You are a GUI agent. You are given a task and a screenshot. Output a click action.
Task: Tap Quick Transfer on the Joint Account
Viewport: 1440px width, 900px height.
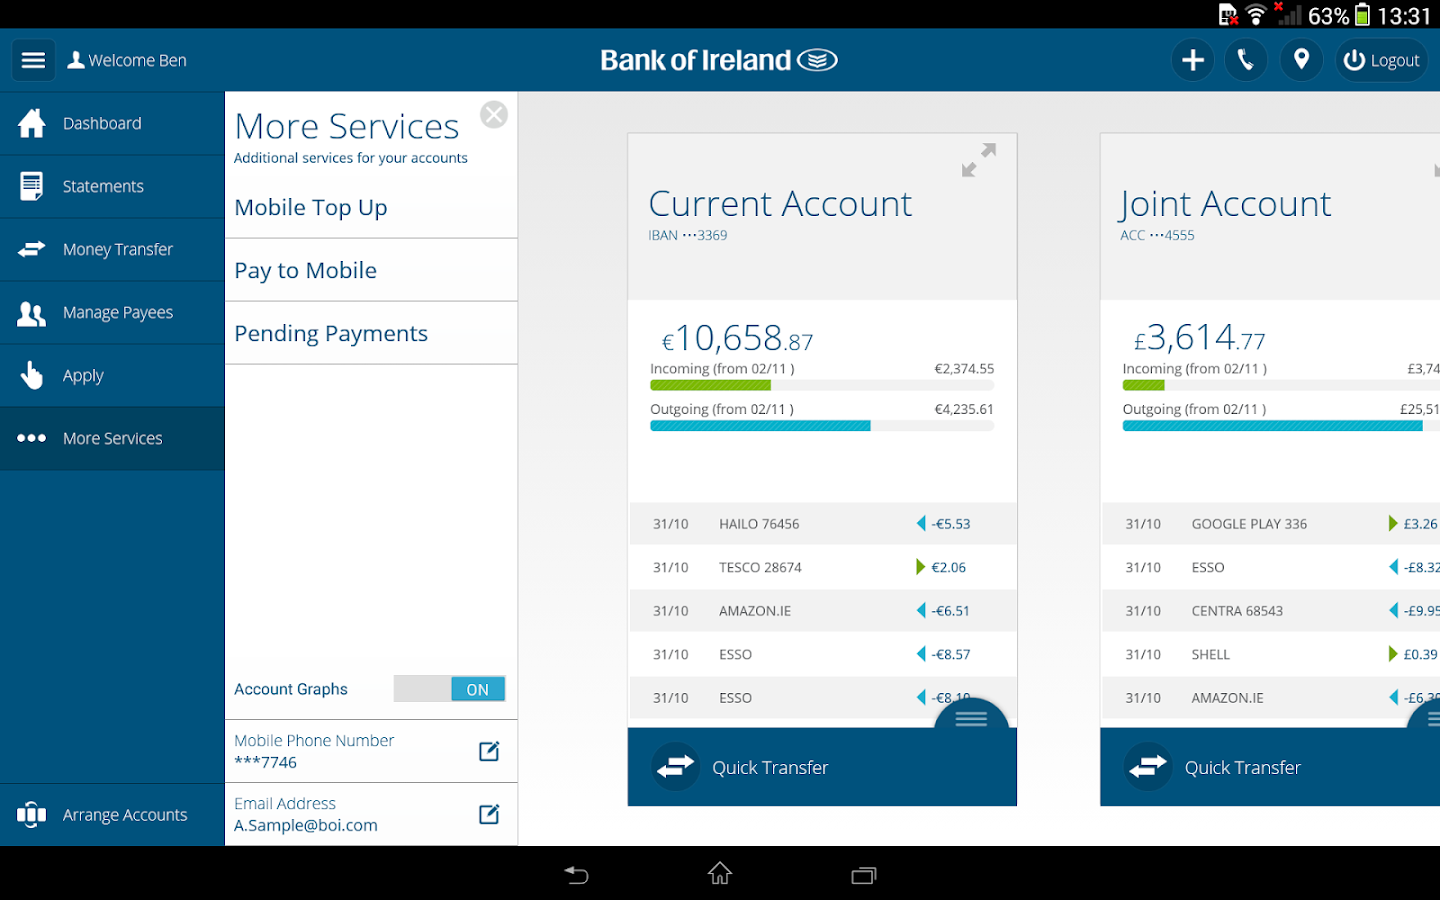(x=1270, y=767)
